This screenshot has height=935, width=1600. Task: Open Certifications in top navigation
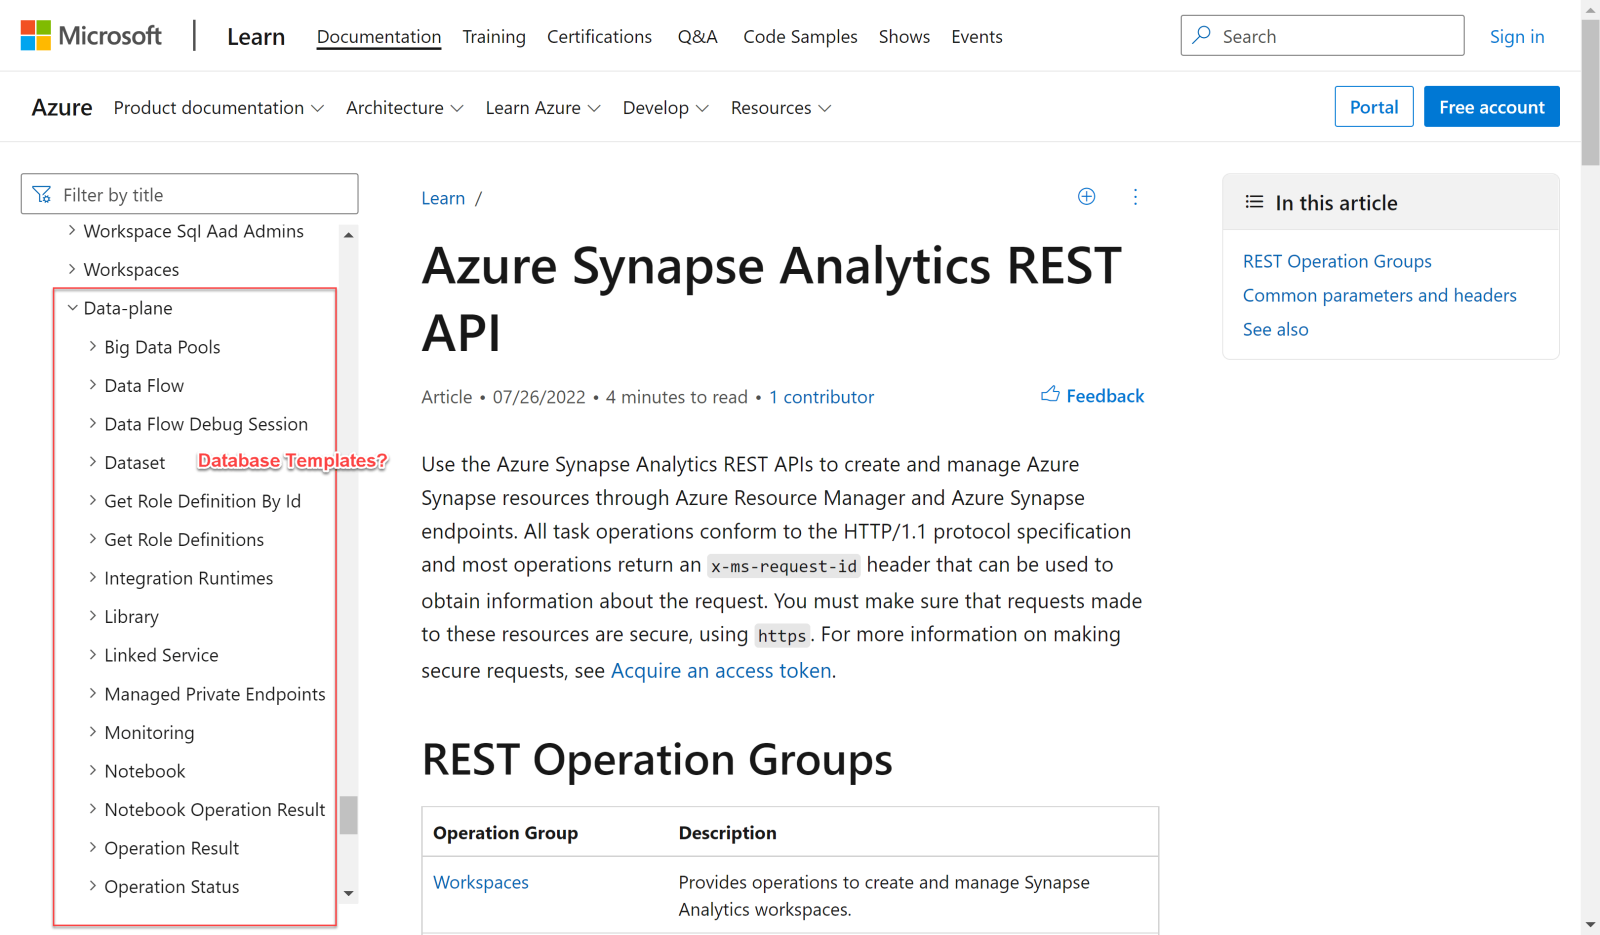click(x=599, y=37)
